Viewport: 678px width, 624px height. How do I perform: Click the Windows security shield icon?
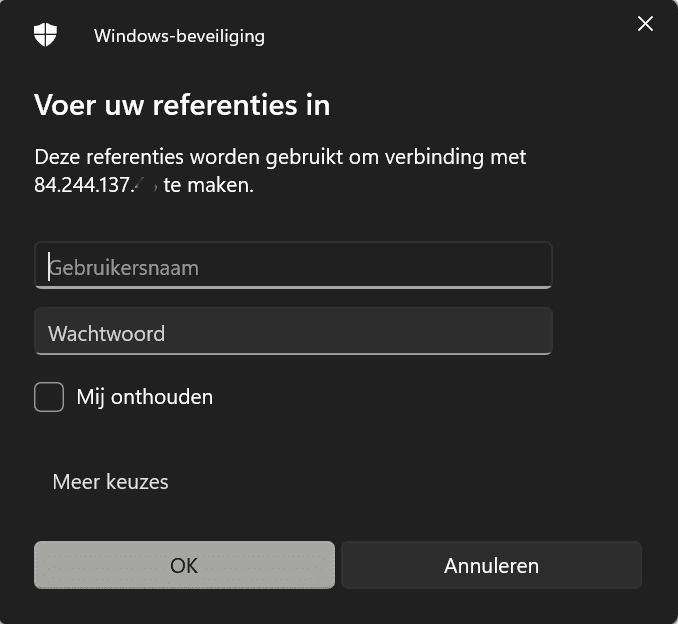point(45,35)
